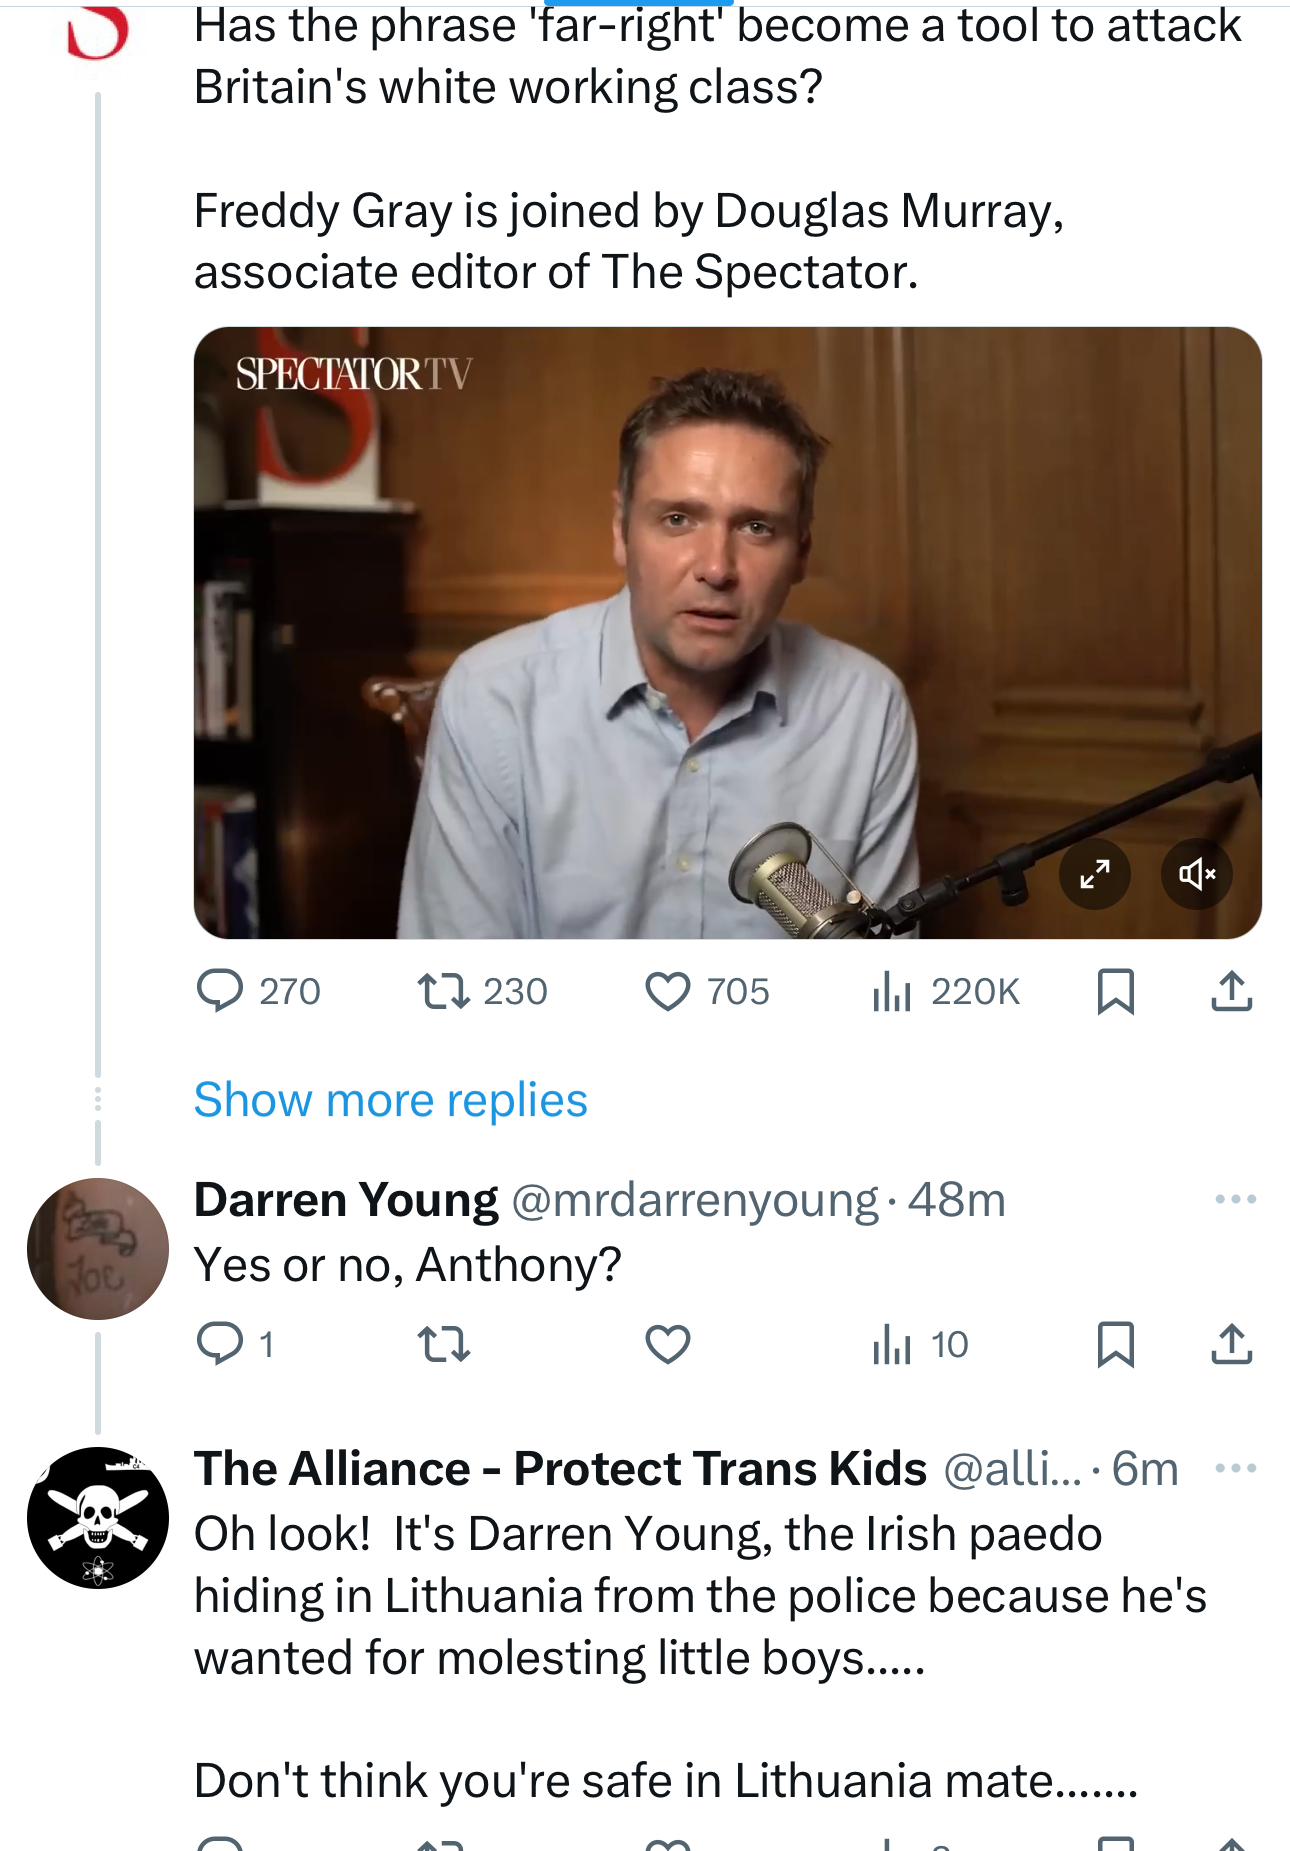Click Show more replies link

coord(390,1100)
